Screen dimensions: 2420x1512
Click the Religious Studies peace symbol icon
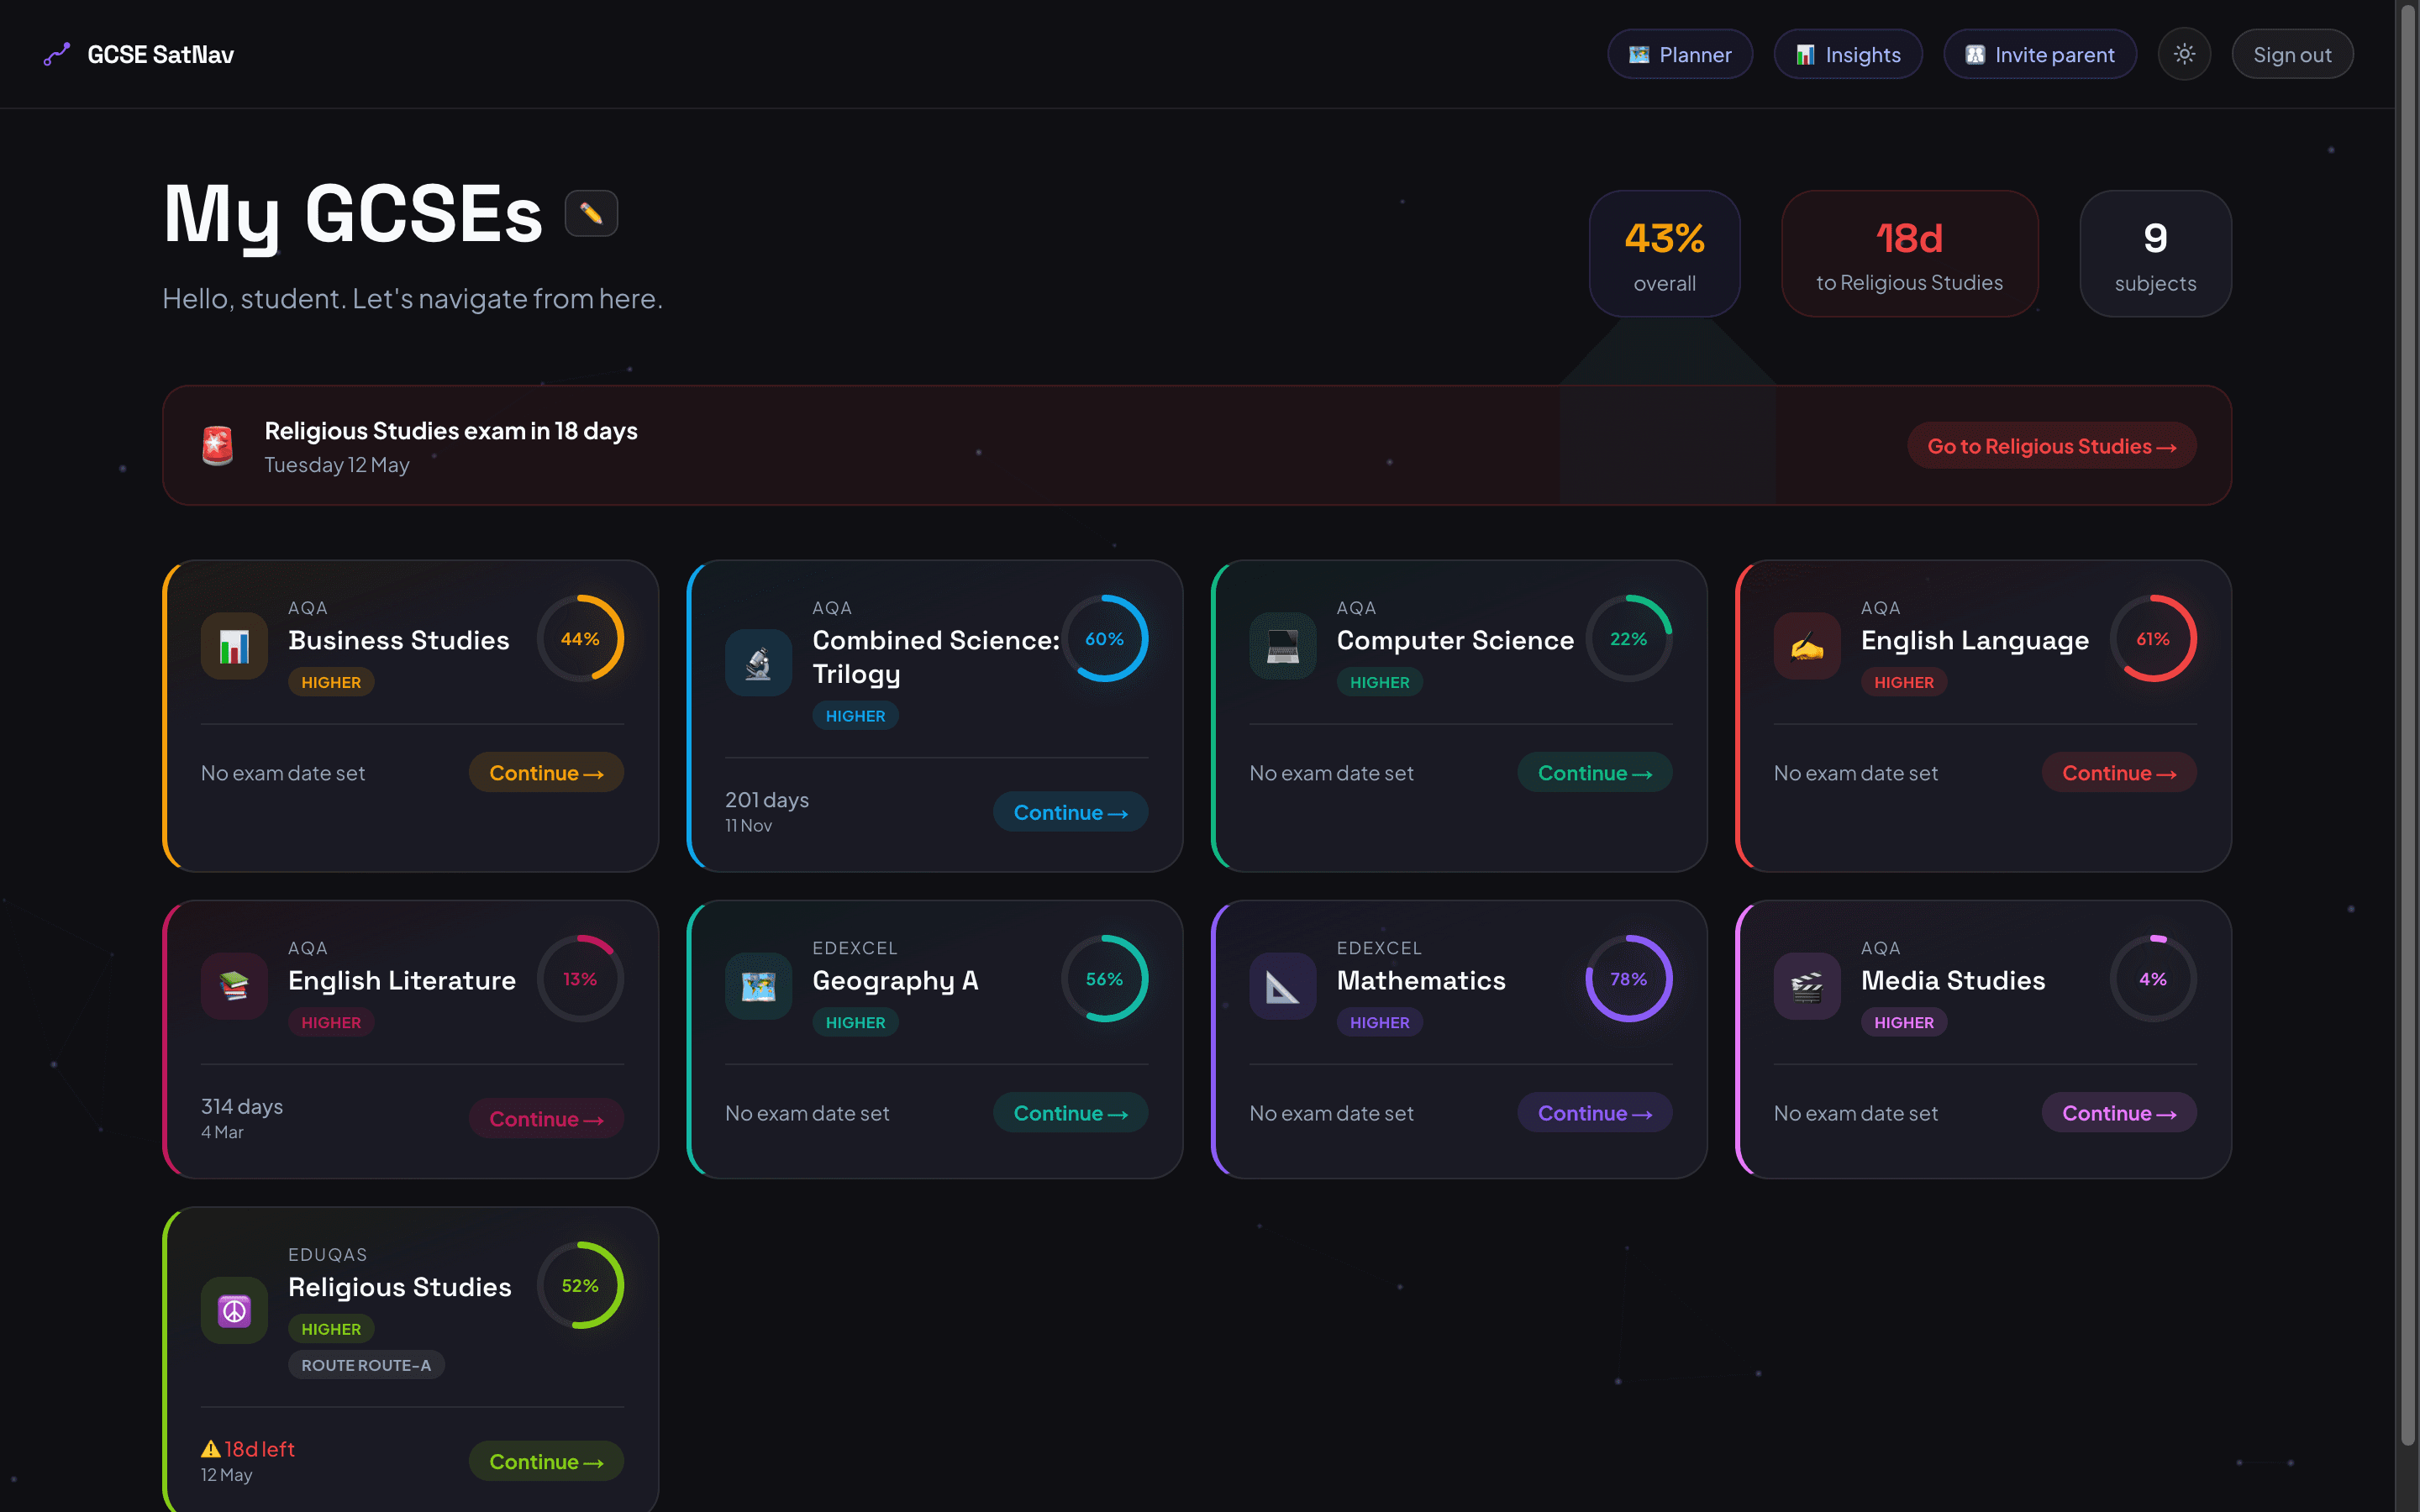(x=234, y=1310)
